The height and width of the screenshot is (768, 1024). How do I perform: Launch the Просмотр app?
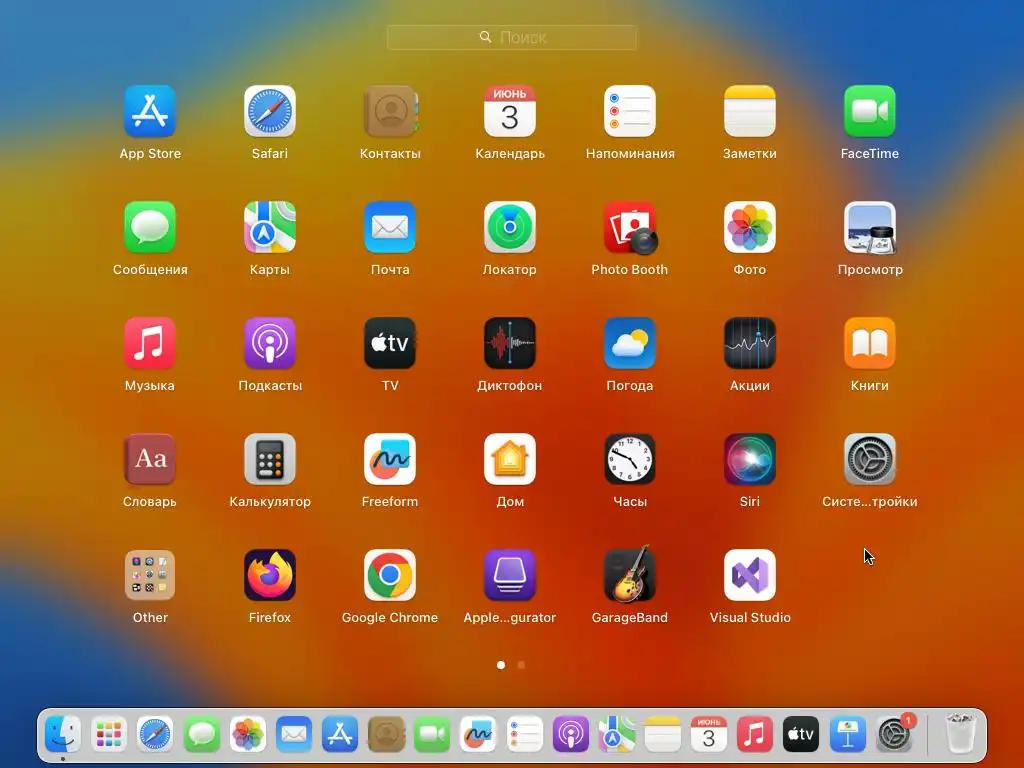pos(869,227)
